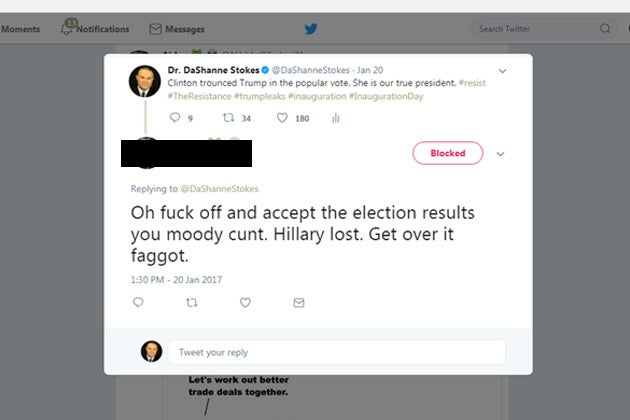Open the Messages tab
Screen dimensions: 630x420
point(177,29)
